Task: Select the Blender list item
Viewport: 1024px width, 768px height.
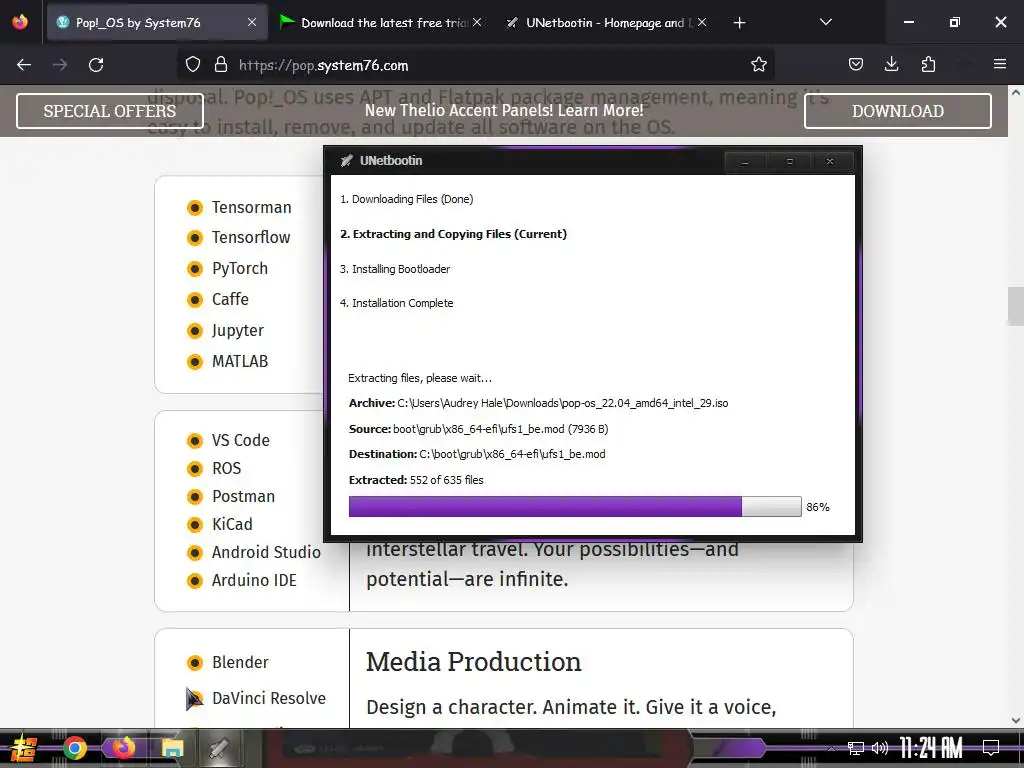Action: pos(240,662)
